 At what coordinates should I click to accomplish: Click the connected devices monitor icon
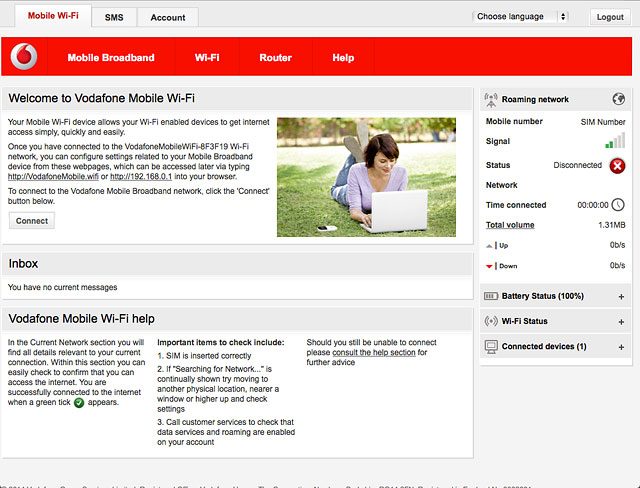[x=491, y=346]
